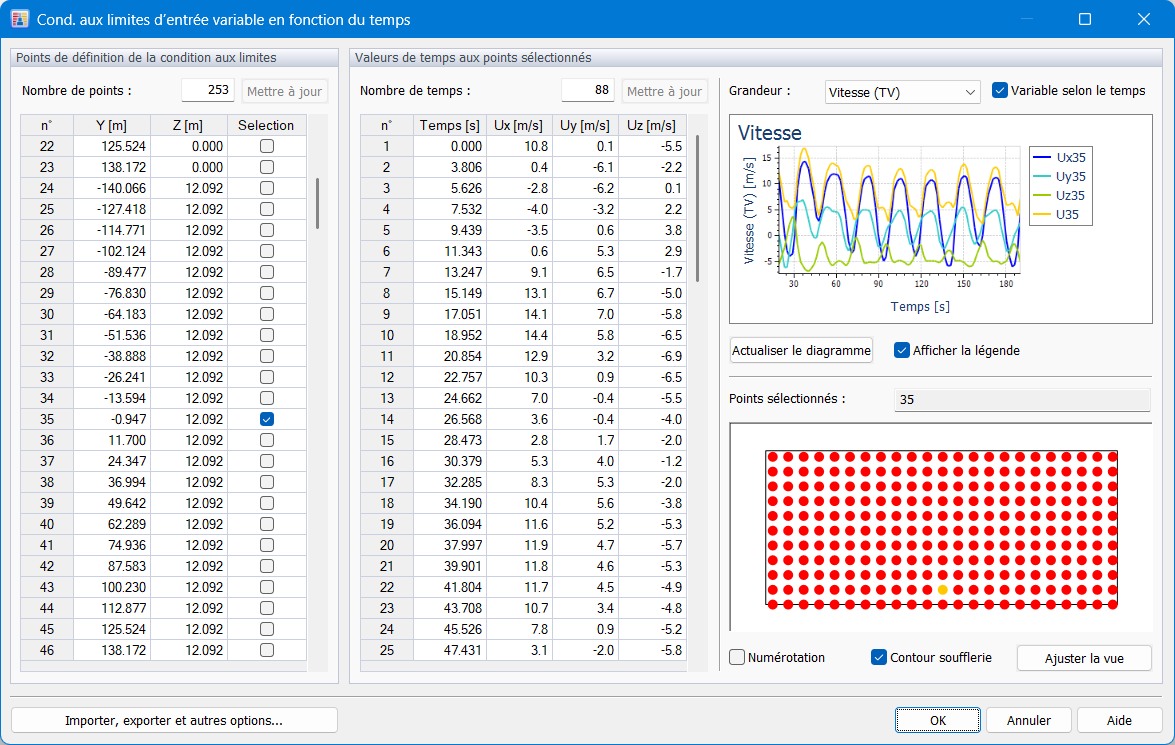Open the Grandeur dropdown showing Vitesse (TV)
The image size is (1175, 745).
point(902,92)
